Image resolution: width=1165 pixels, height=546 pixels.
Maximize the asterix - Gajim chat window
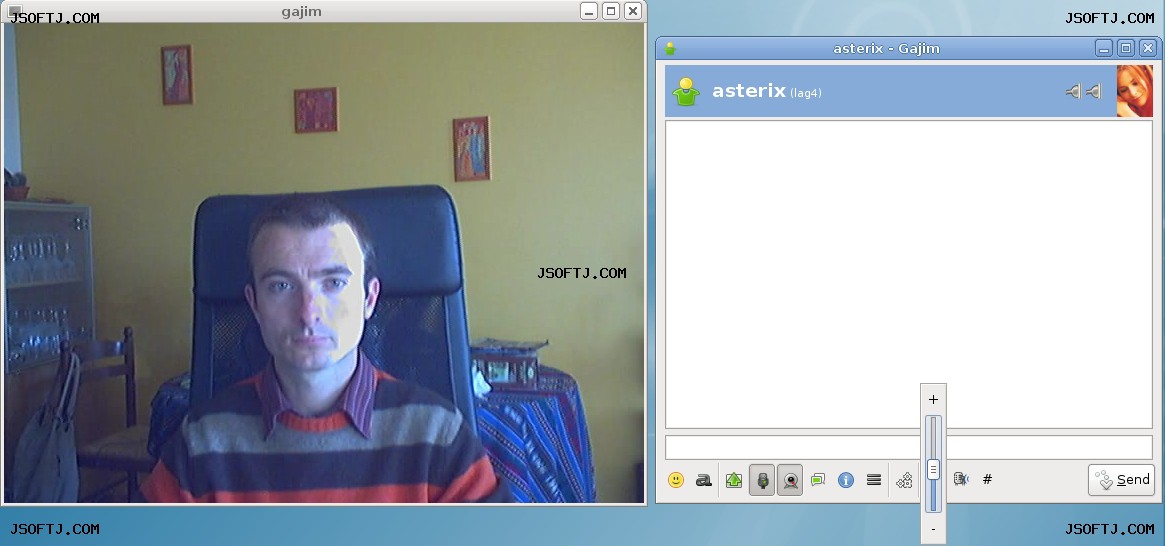[x=1126, y=49]
